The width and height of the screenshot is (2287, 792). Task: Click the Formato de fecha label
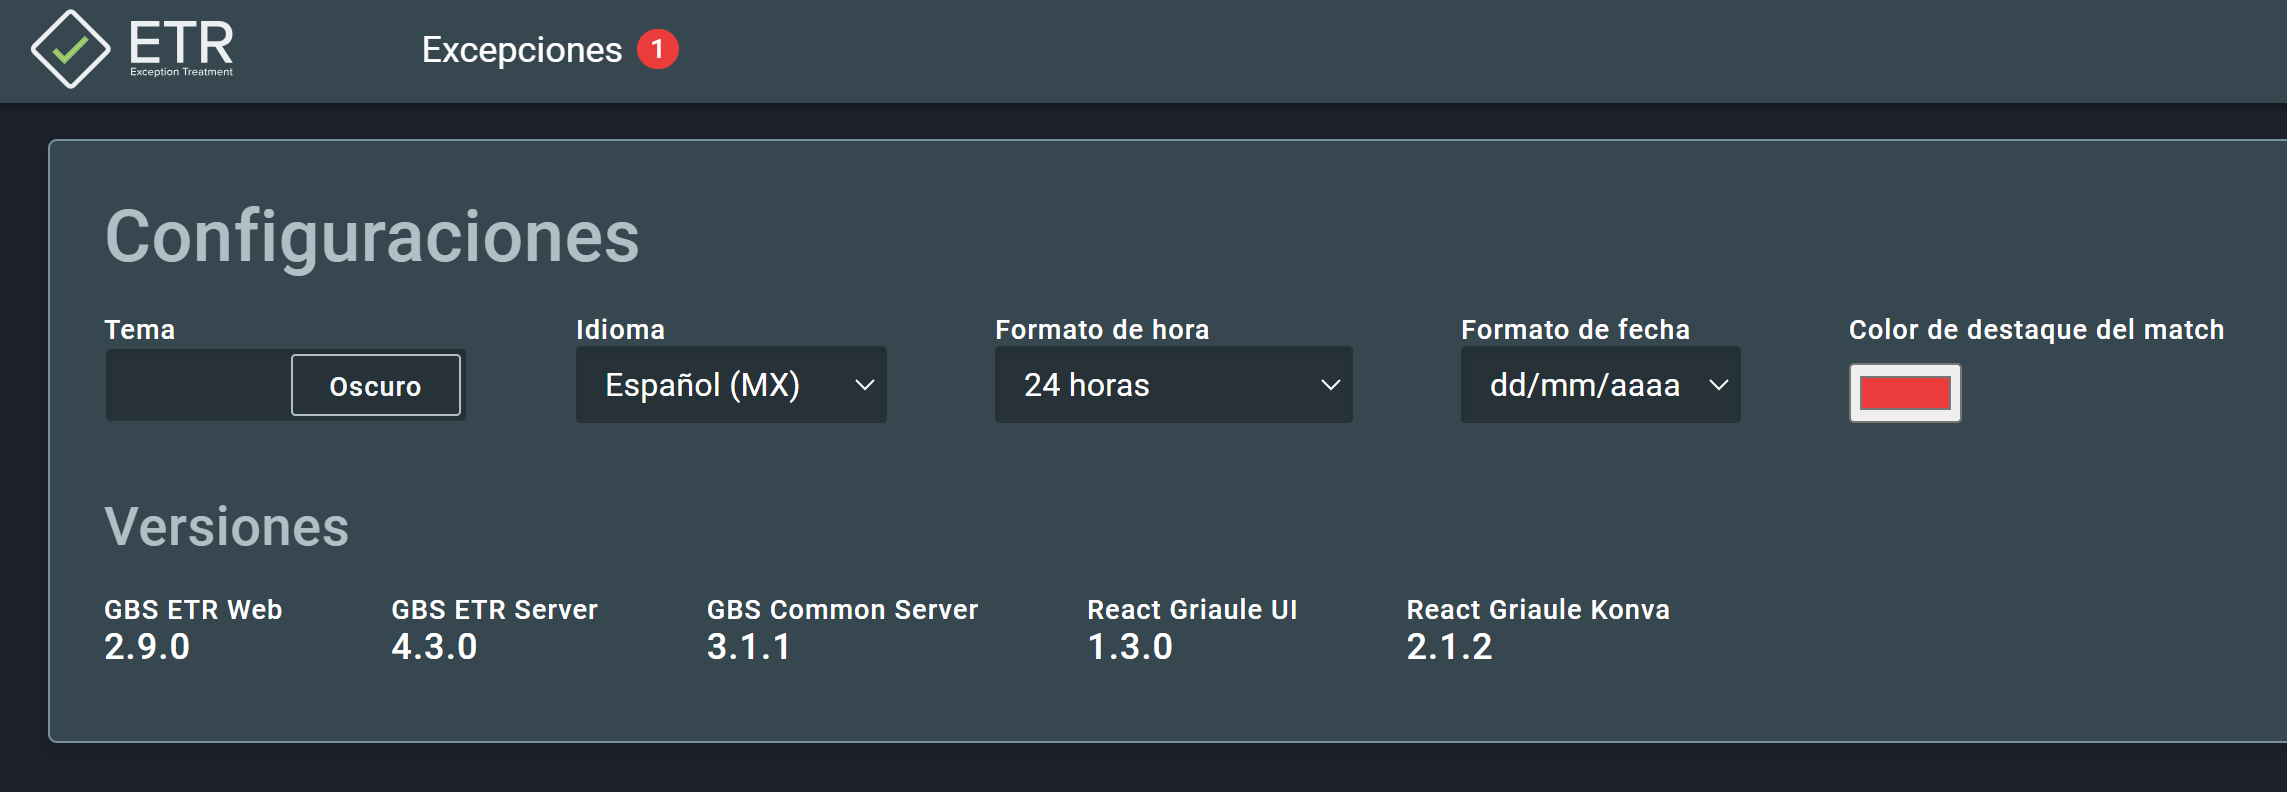coord(1575,330)
